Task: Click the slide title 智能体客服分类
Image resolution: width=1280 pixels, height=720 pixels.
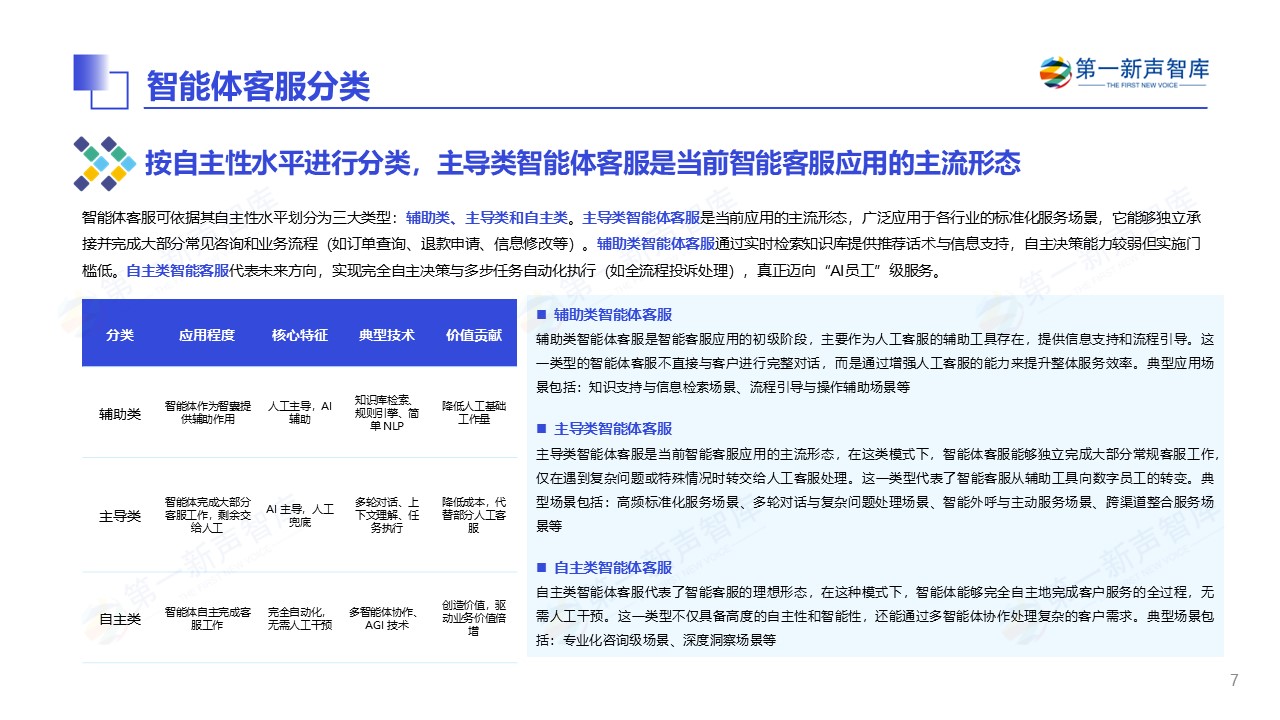Action: coord(258,87)
